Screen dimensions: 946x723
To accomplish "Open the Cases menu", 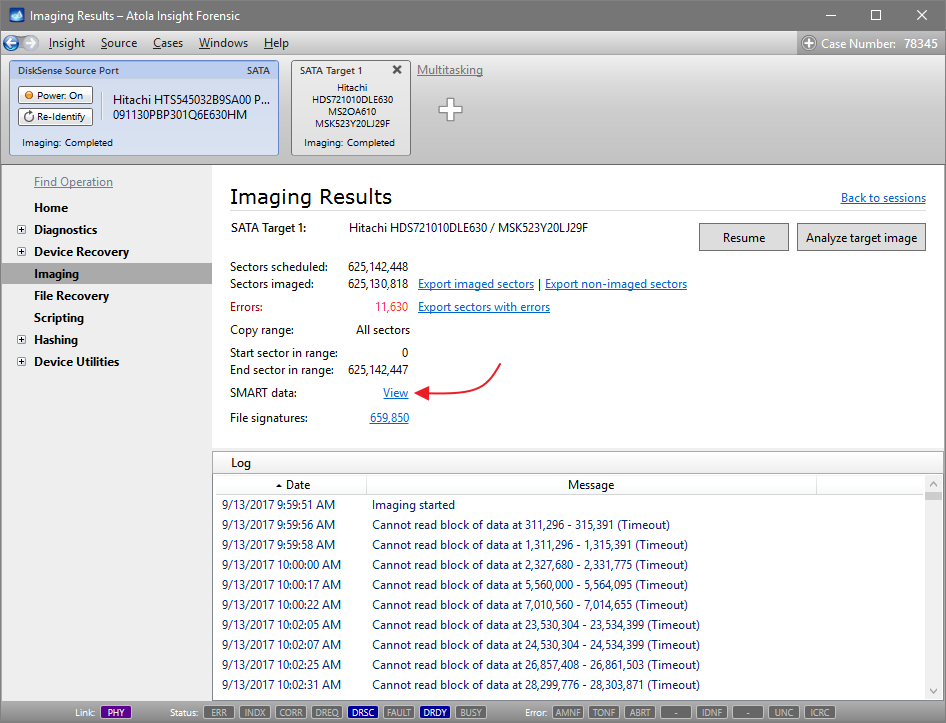I will point(168,43).
